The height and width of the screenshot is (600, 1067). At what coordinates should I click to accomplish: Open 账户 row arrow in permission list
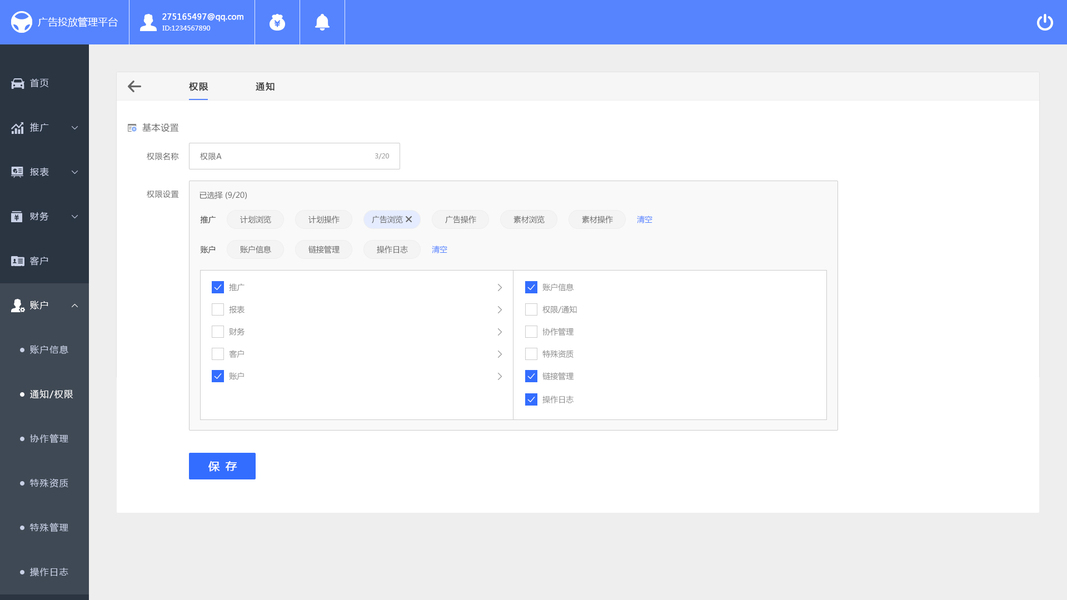tap(499, 376)
